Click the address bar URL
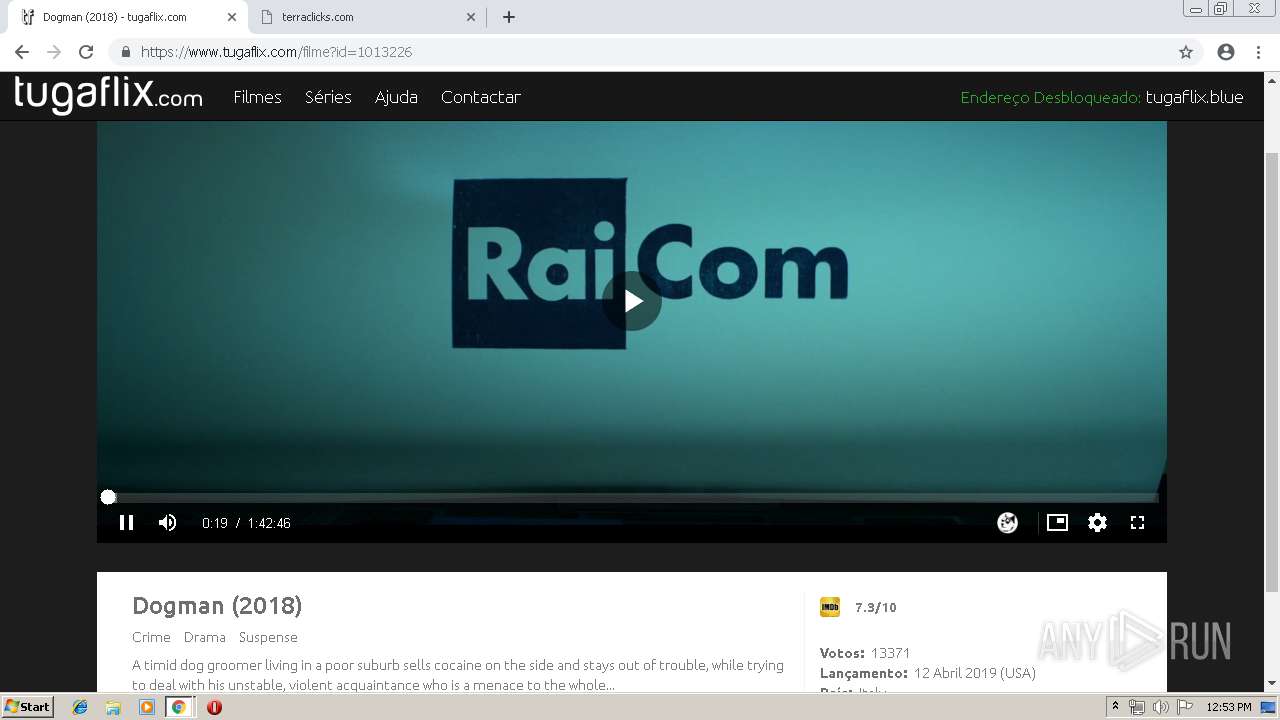Screen dimensions: 1280x720 (x=276, y=52)
